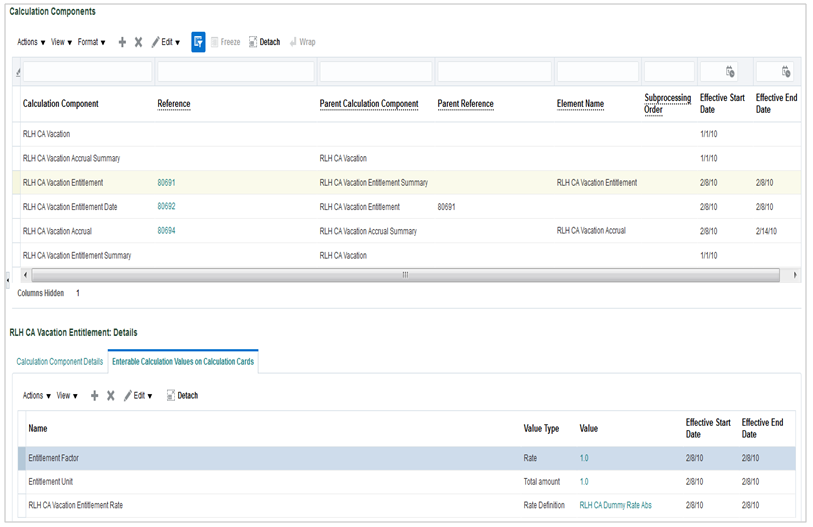Expand the Format dropdown menu
Viewport: 813px width, 527px height.
click(91, 42)
